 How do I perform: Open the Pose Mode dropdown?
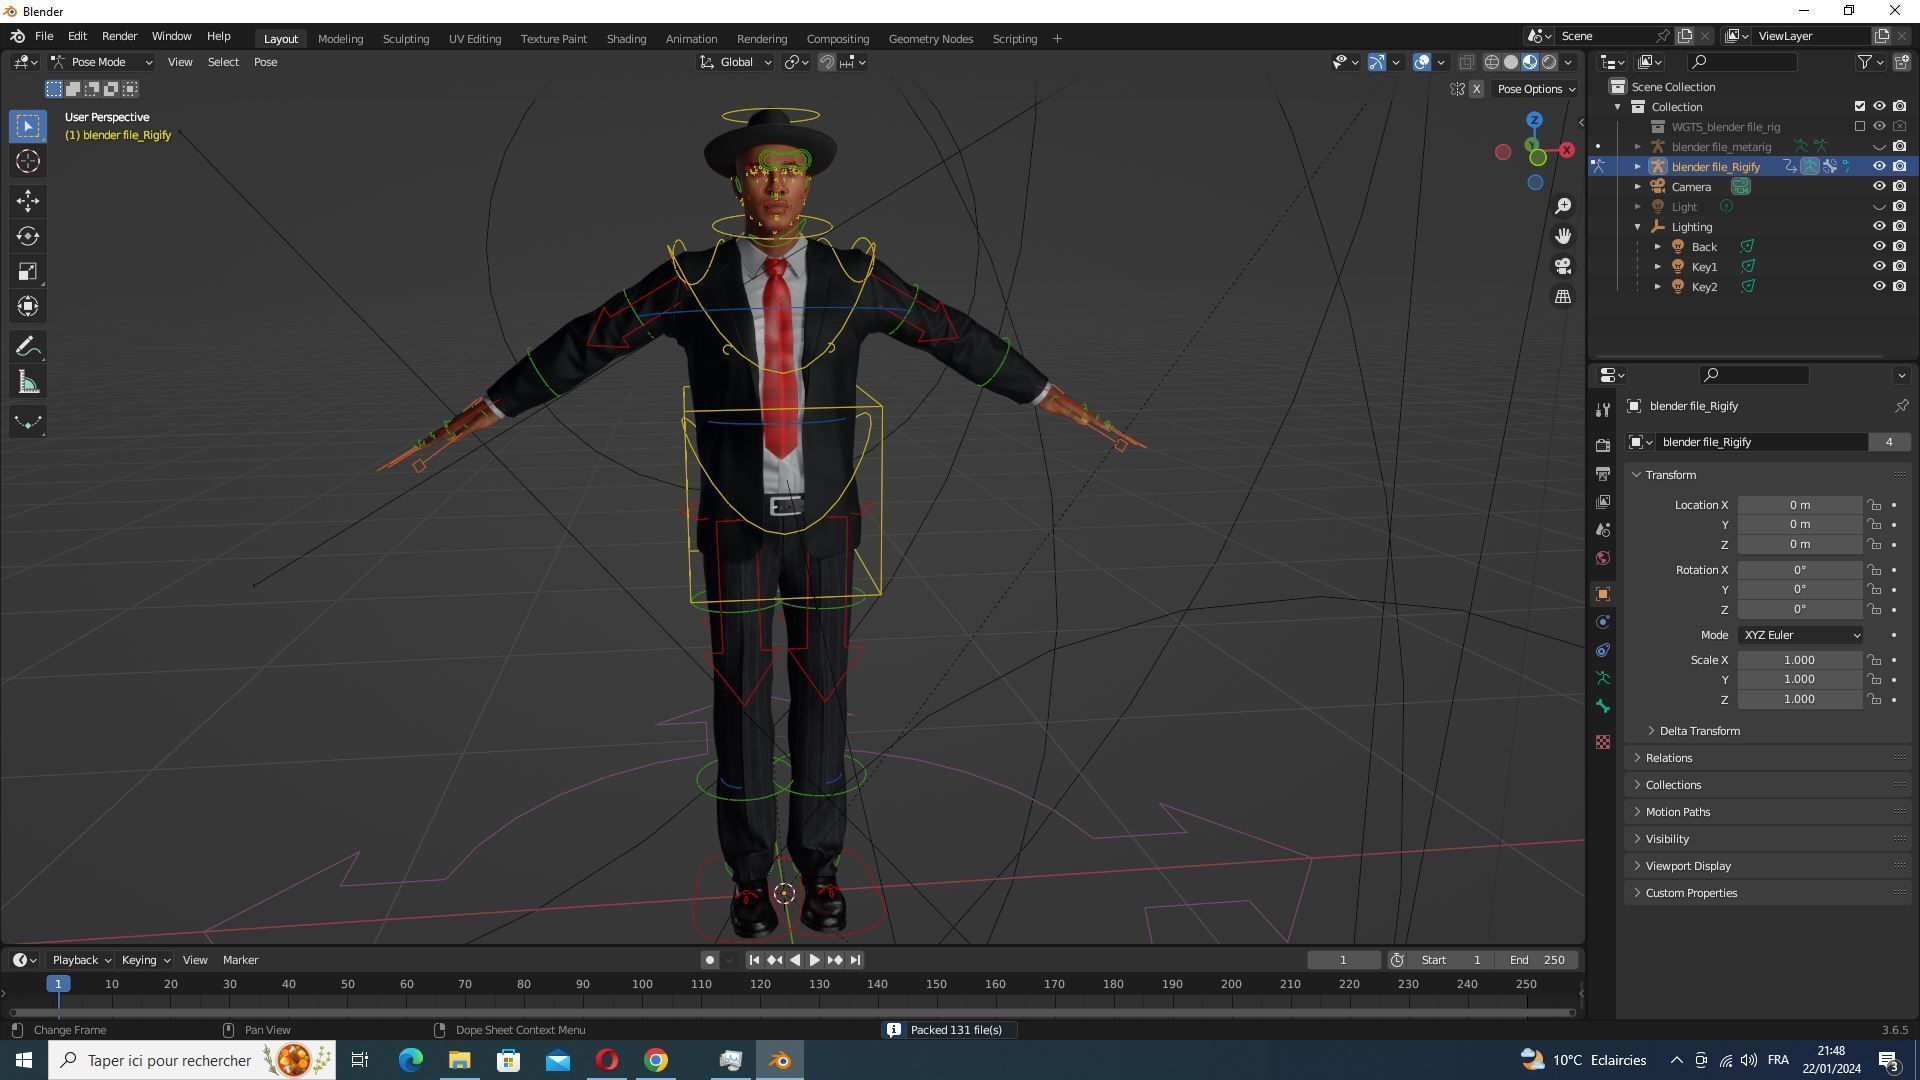(x=102, y=62)
